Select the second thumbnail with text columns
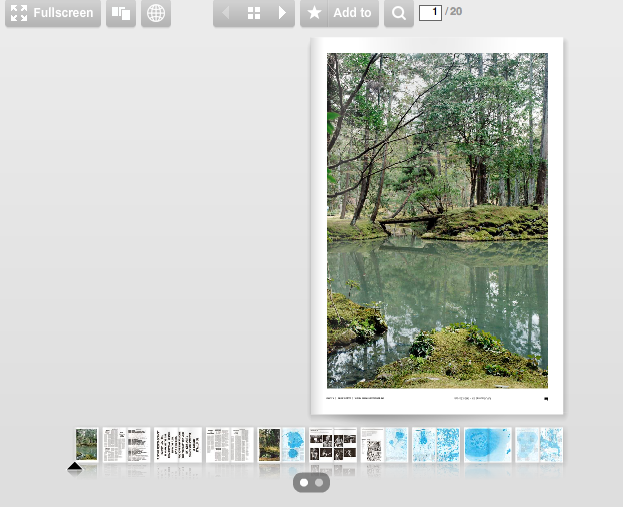The image size is (623, 507). [x=126, y=445]
